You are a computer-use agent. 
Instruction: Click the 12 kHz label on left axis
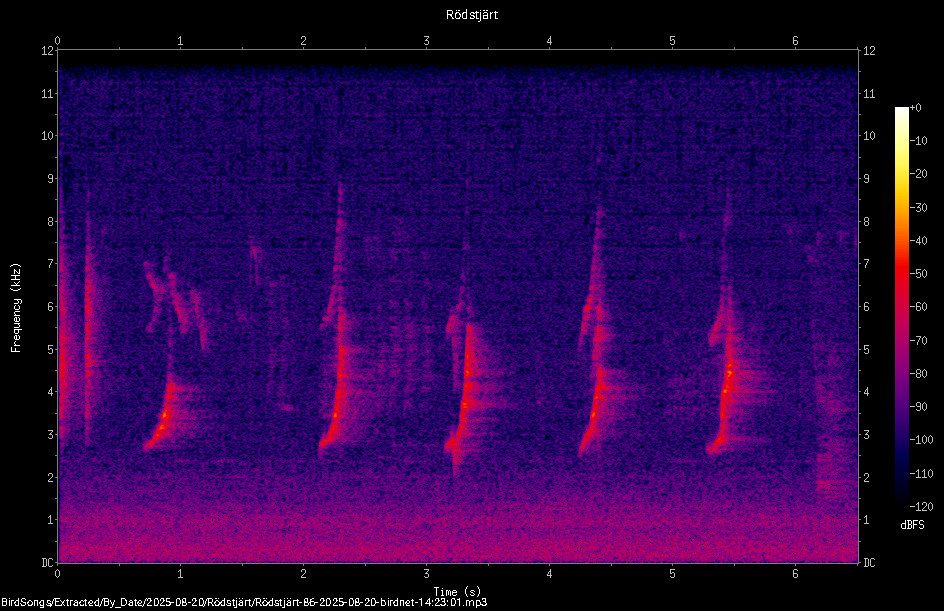[x=48, y=51]
